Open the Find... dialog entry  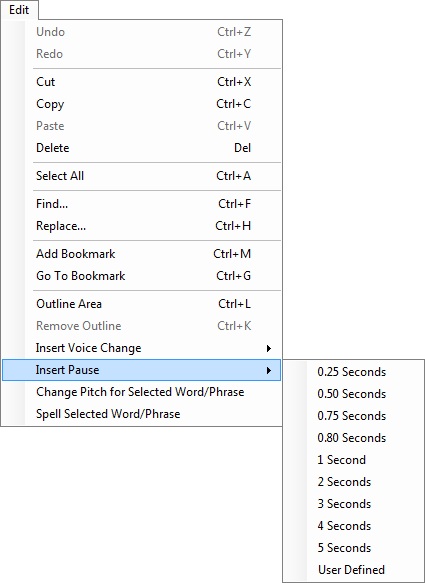141,204
